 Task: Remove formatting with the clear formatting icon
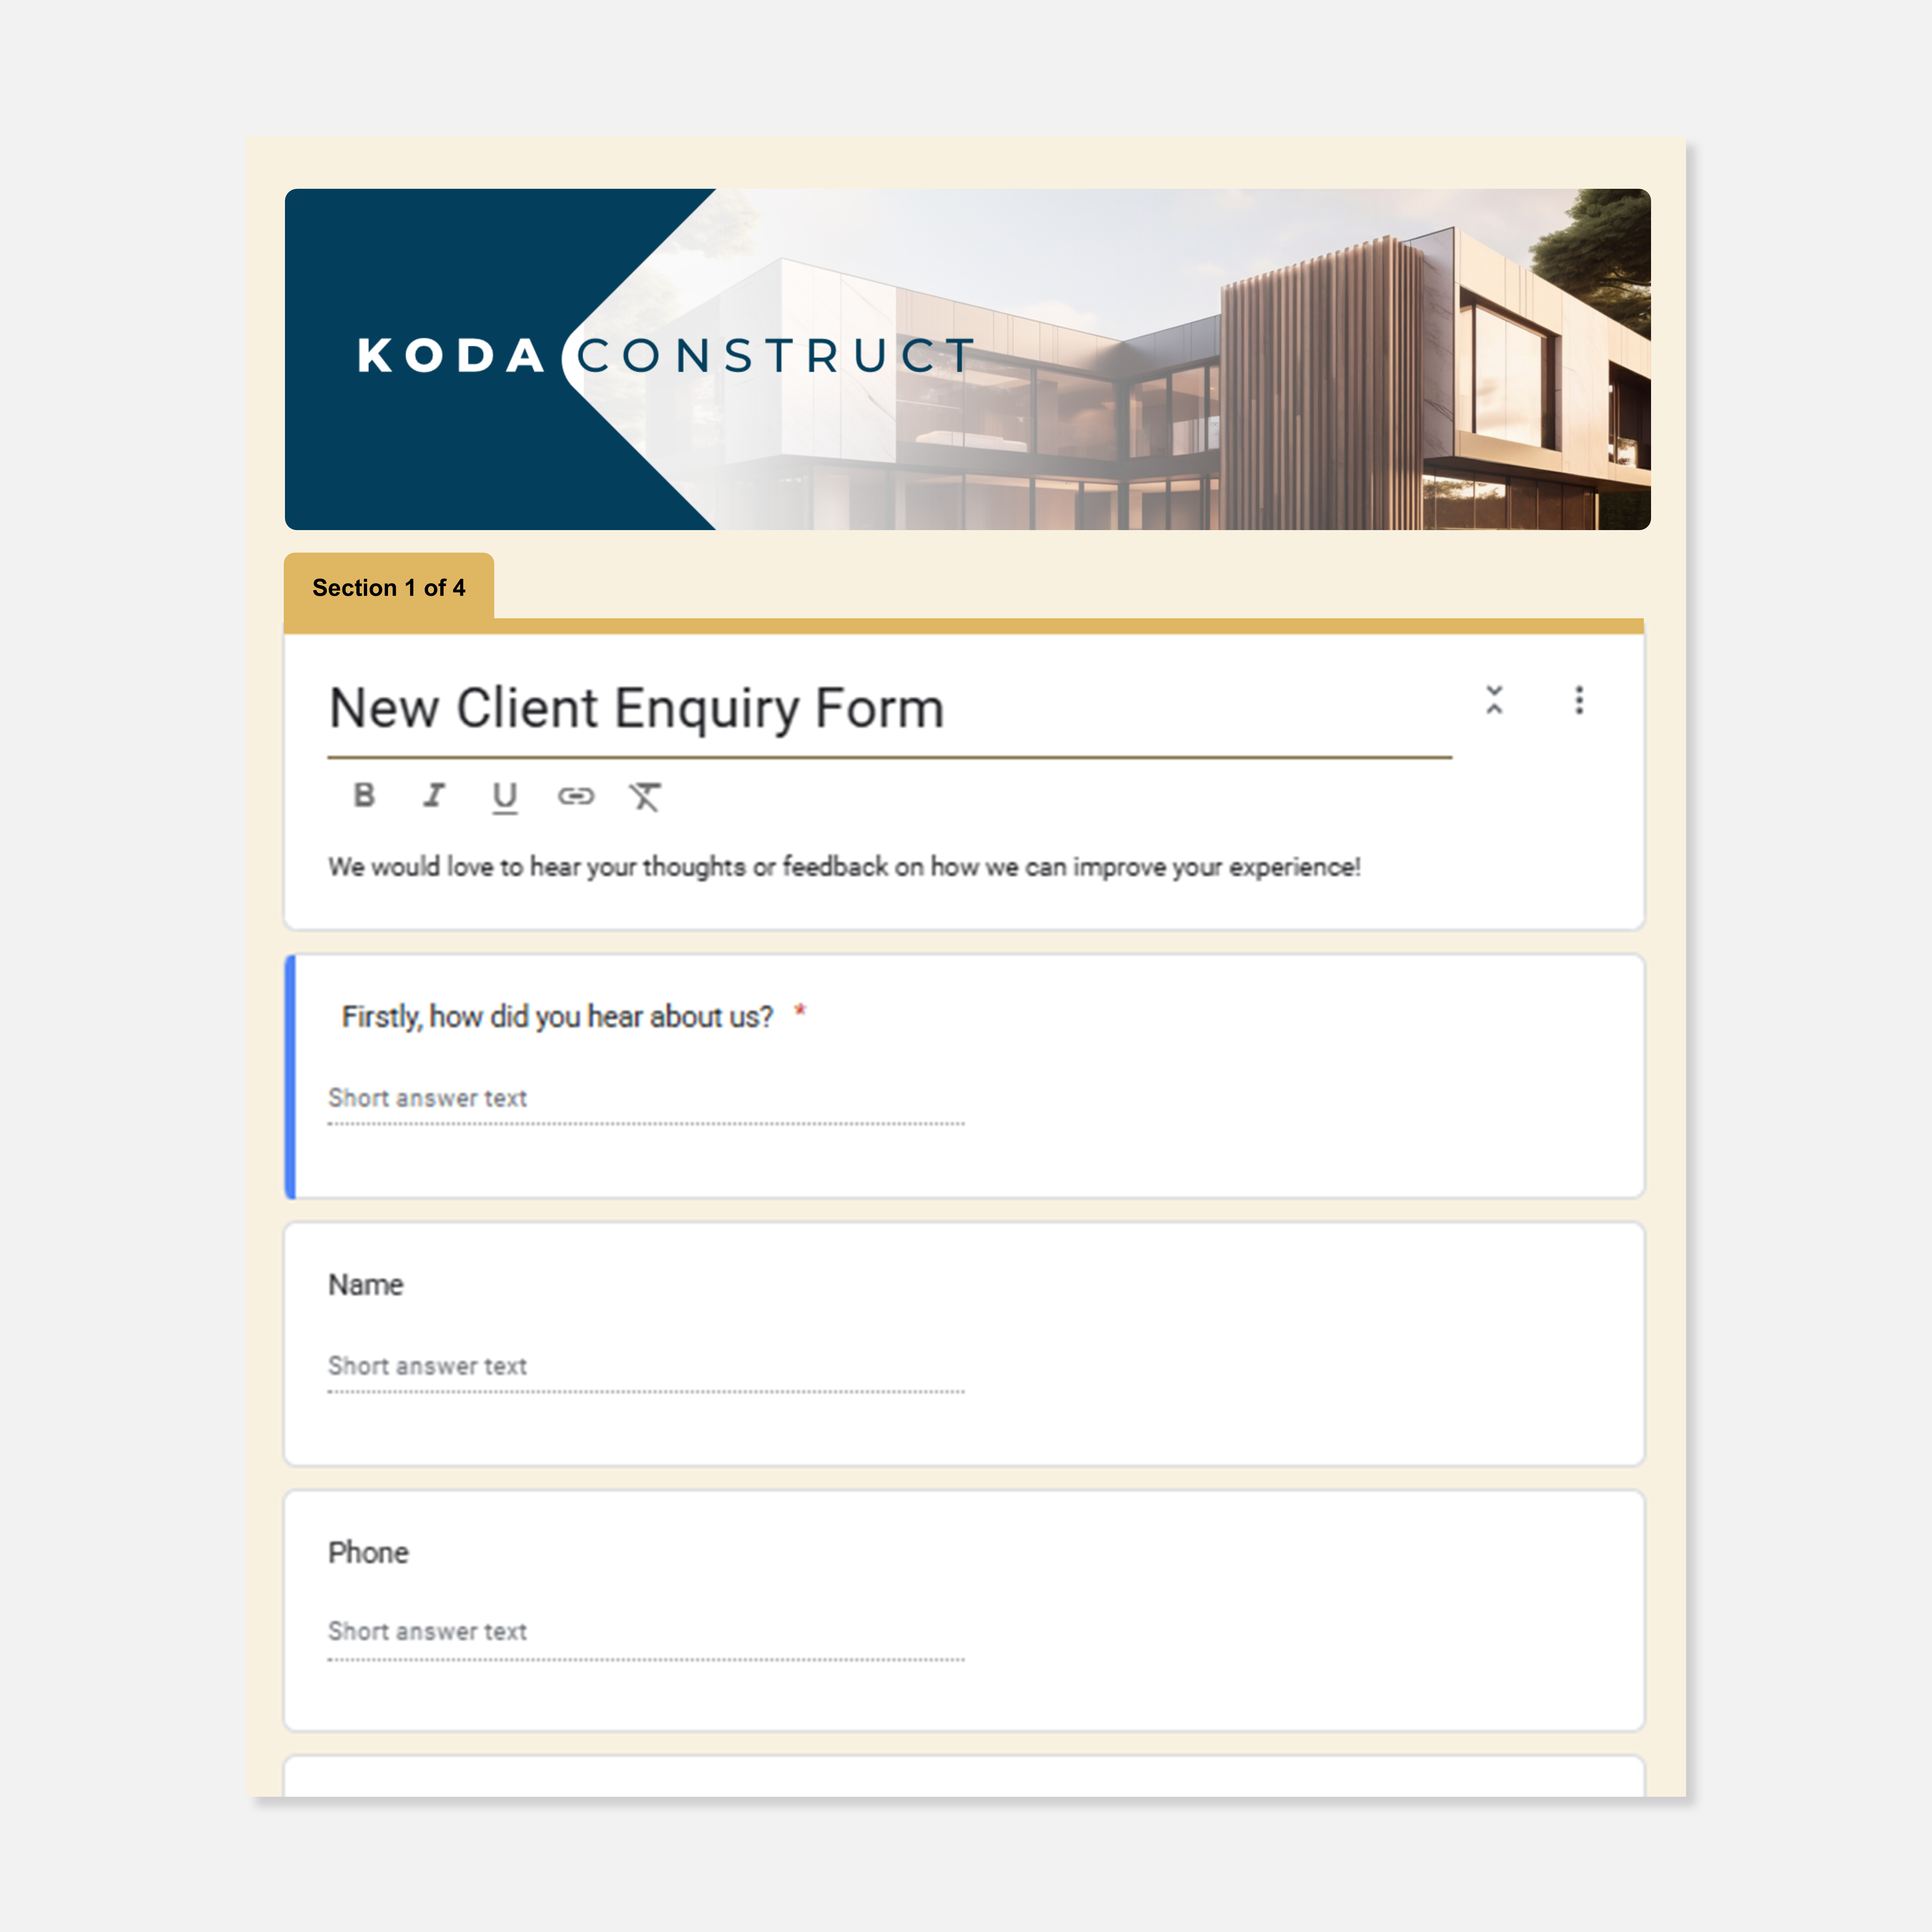pyautogui.click(x=647, y=797)
